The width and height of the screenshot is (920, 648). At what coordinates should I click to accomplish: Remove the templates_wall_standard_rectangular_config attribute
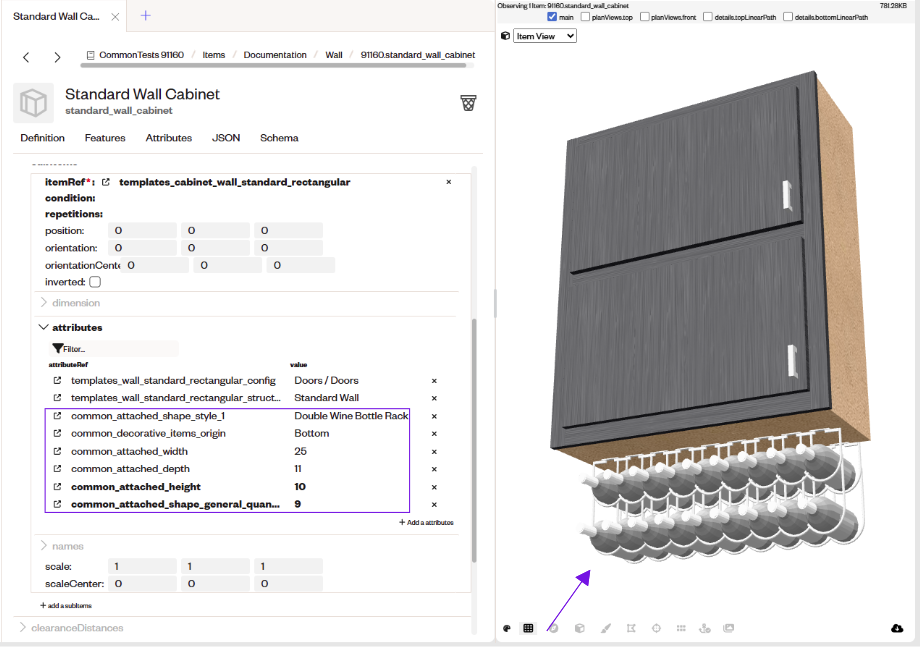tap(434, 381)
